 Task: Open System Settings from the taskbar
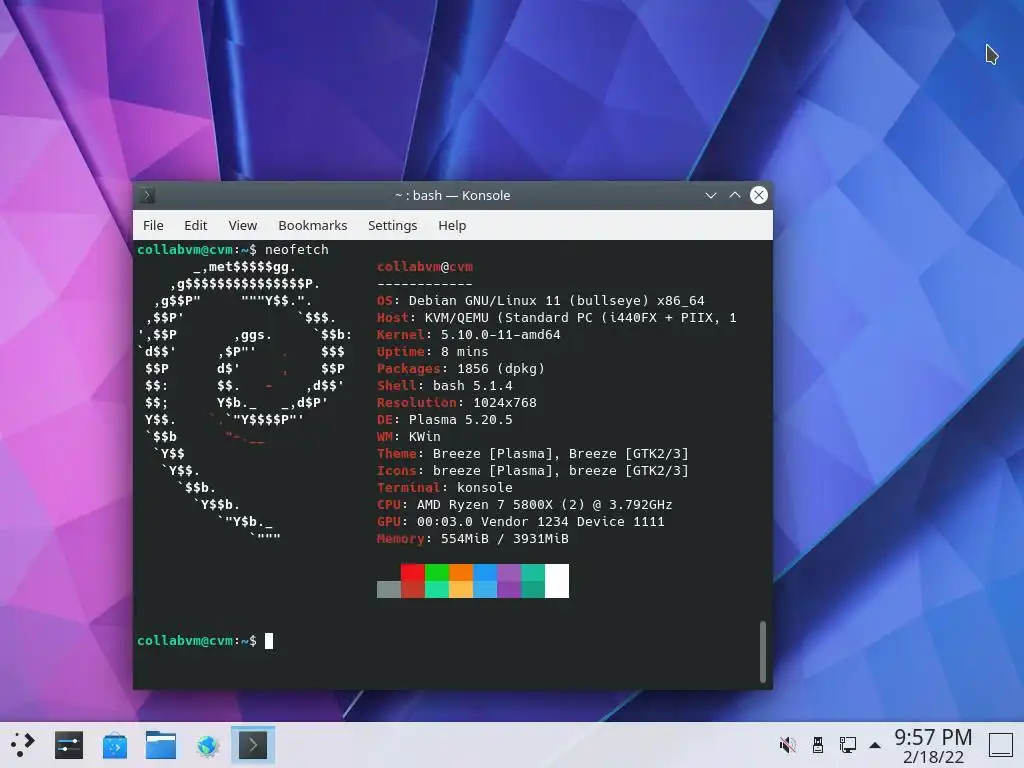(69, 744)
